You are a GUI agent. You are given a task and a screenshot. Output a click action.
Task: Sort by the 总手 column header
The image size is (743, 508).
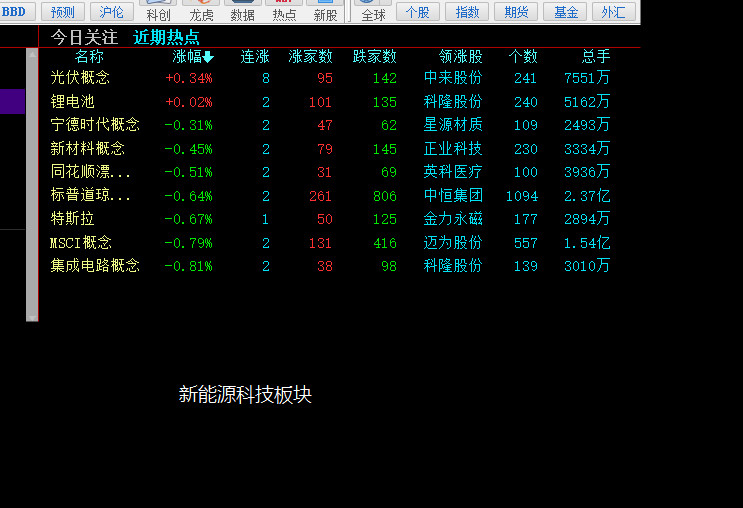pos(596,57)
